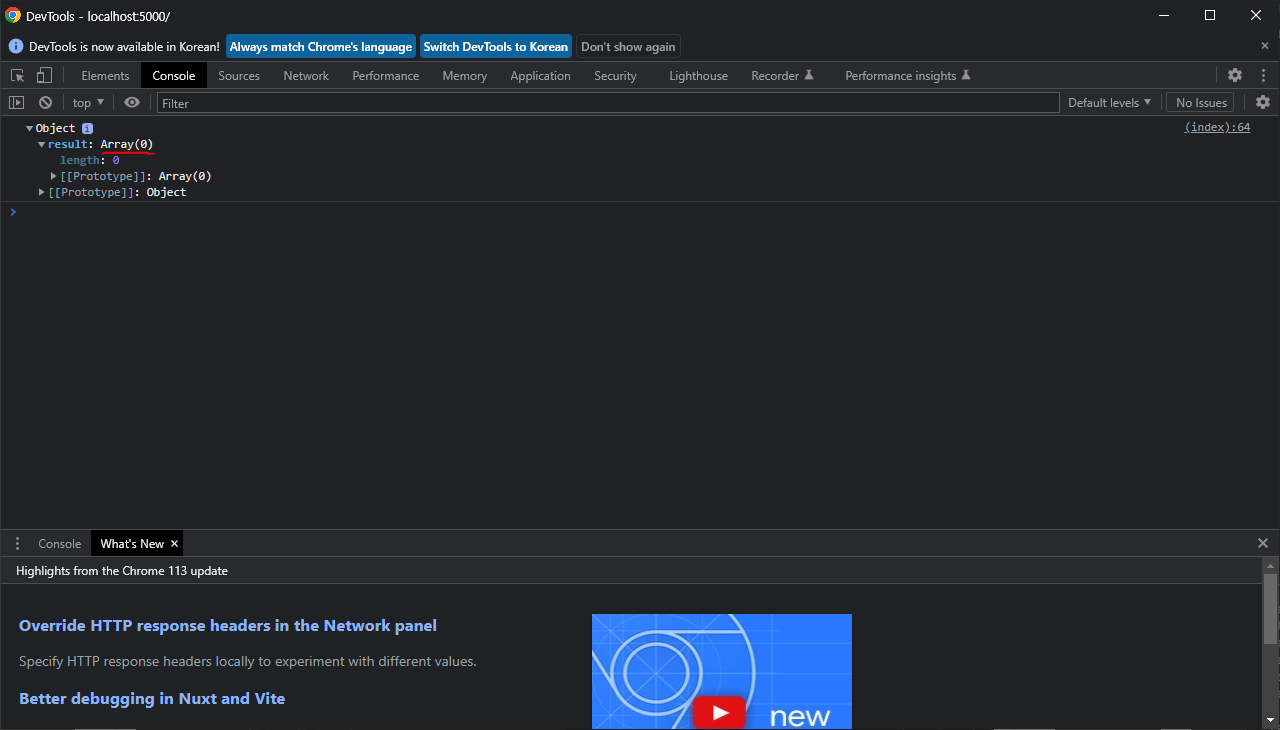Collapse the Object entry in console
The image size is (1280, 730).
(30, 129)
